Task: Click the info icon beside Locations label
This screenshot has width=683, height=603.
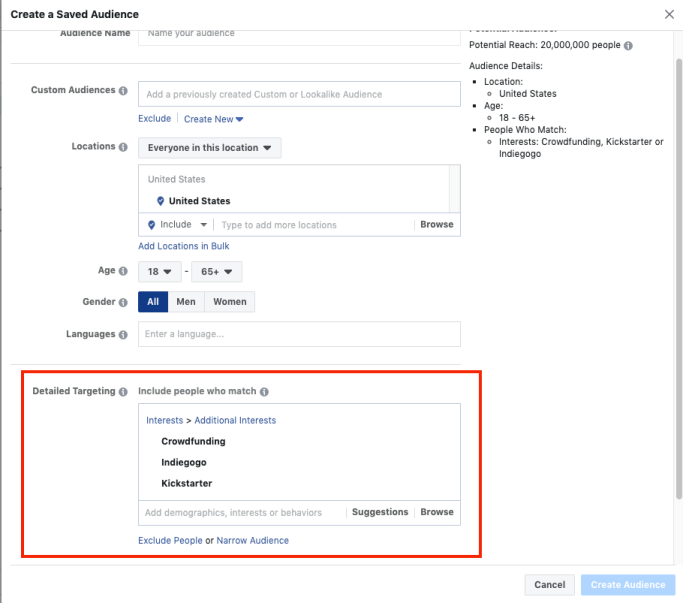Action: point(123,147)
